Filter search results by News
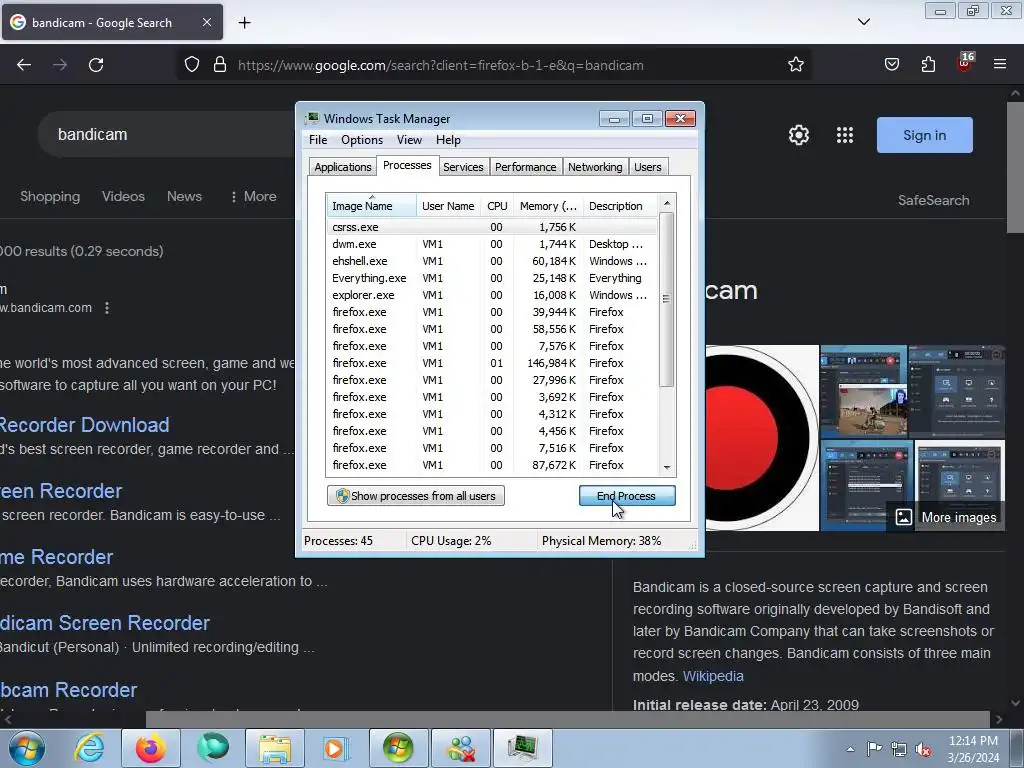Viewport: 1024px width, 768px height. [x=184, y=197]
